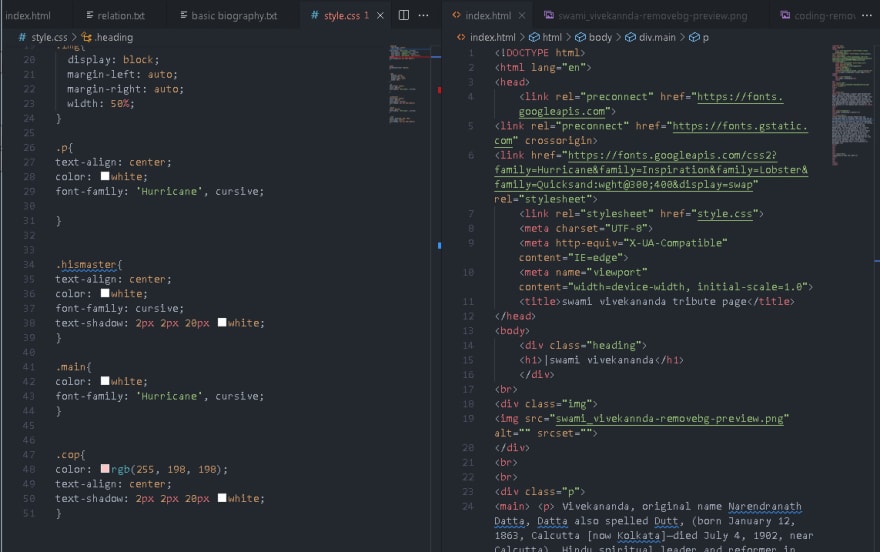880x552 pixels.
Task: Select index.html in right breadcrumb
Action: (x=492, y=38)
